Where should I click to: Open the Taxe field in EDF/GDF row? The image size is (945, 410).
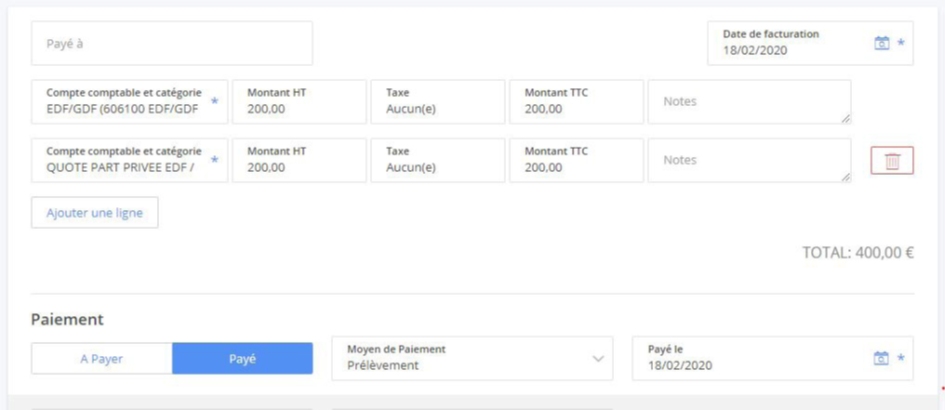438,102
